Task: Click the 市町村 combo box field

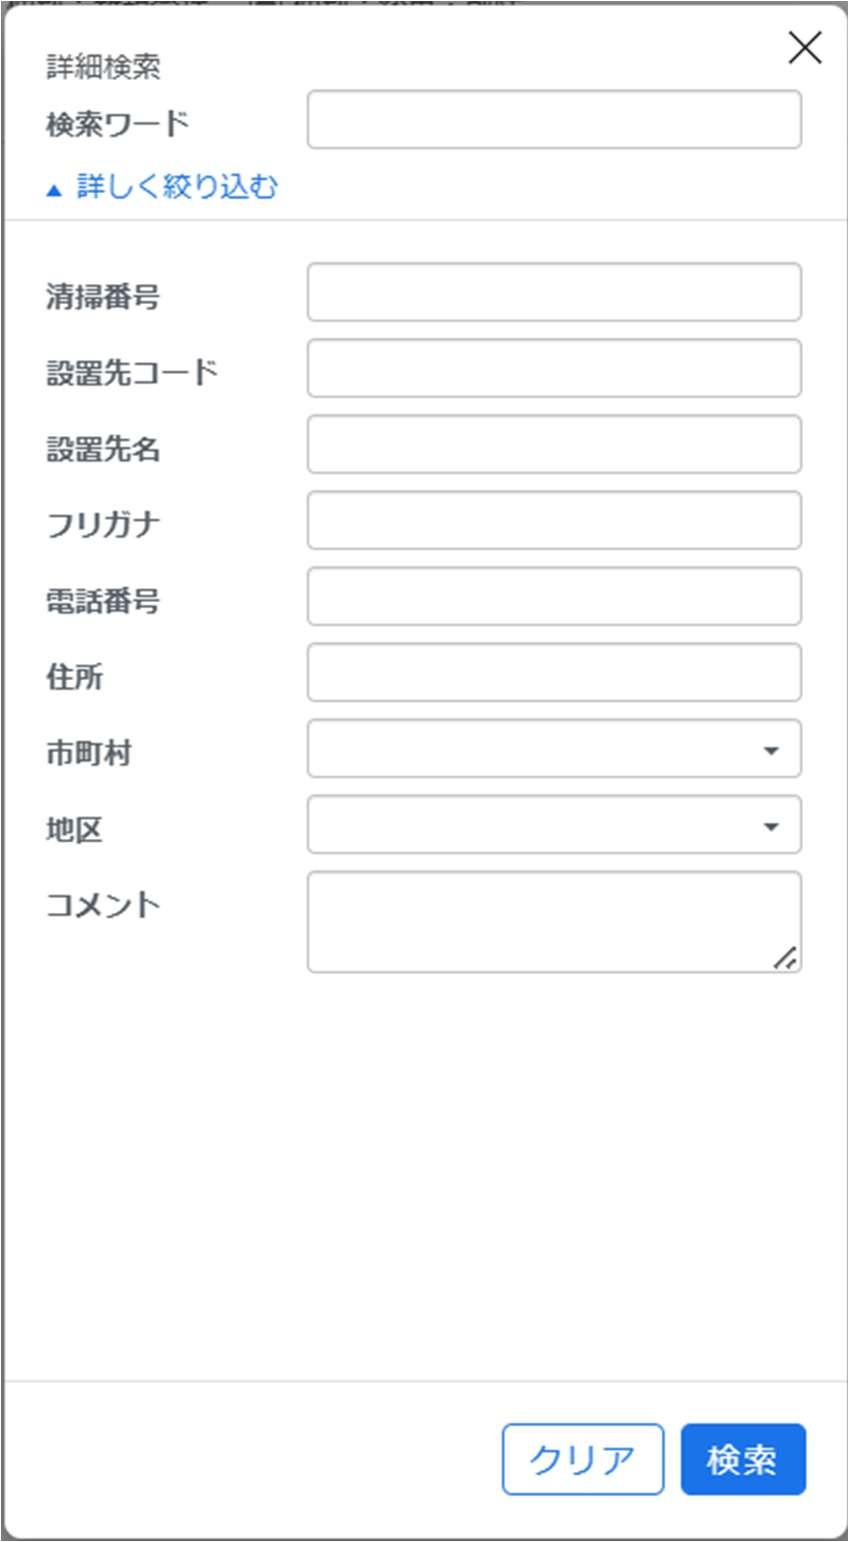Action: coord(554,748)
